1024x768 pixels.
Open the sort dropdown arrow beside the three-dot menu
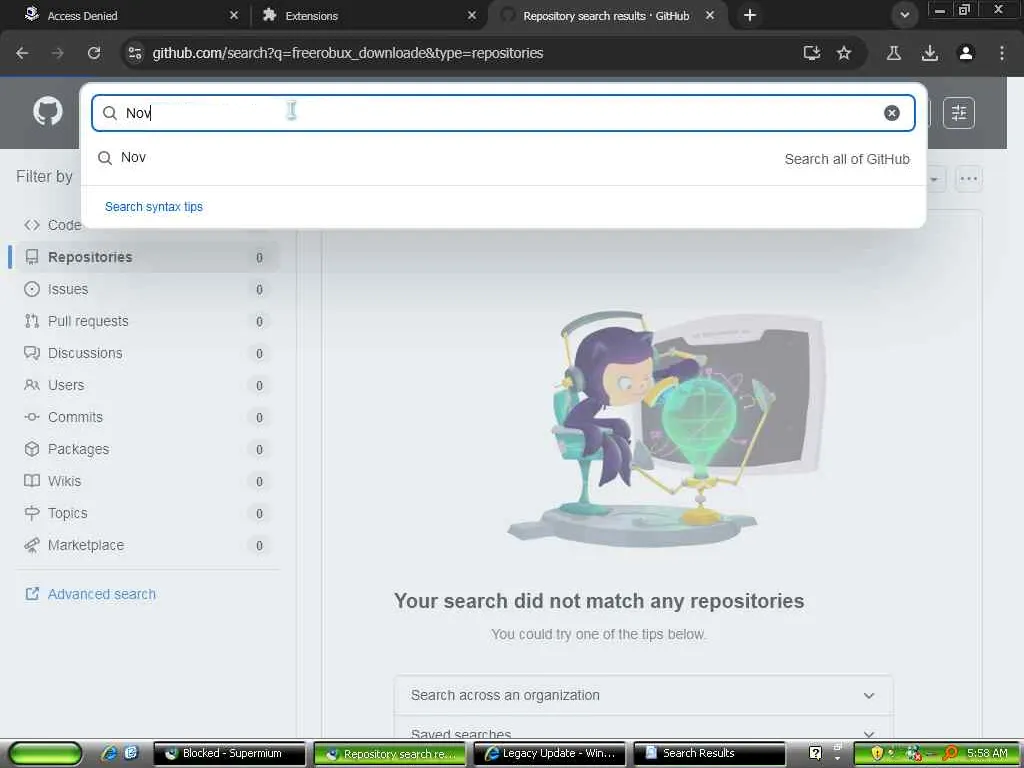(x=935, y=179)
